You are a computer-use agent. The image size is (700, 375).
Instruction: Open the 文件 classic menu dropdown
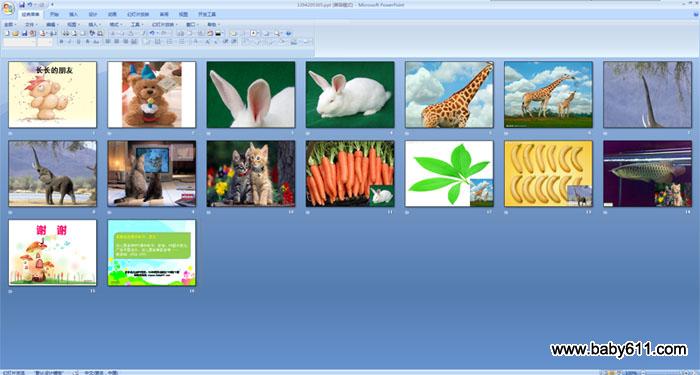click(30, 25)
